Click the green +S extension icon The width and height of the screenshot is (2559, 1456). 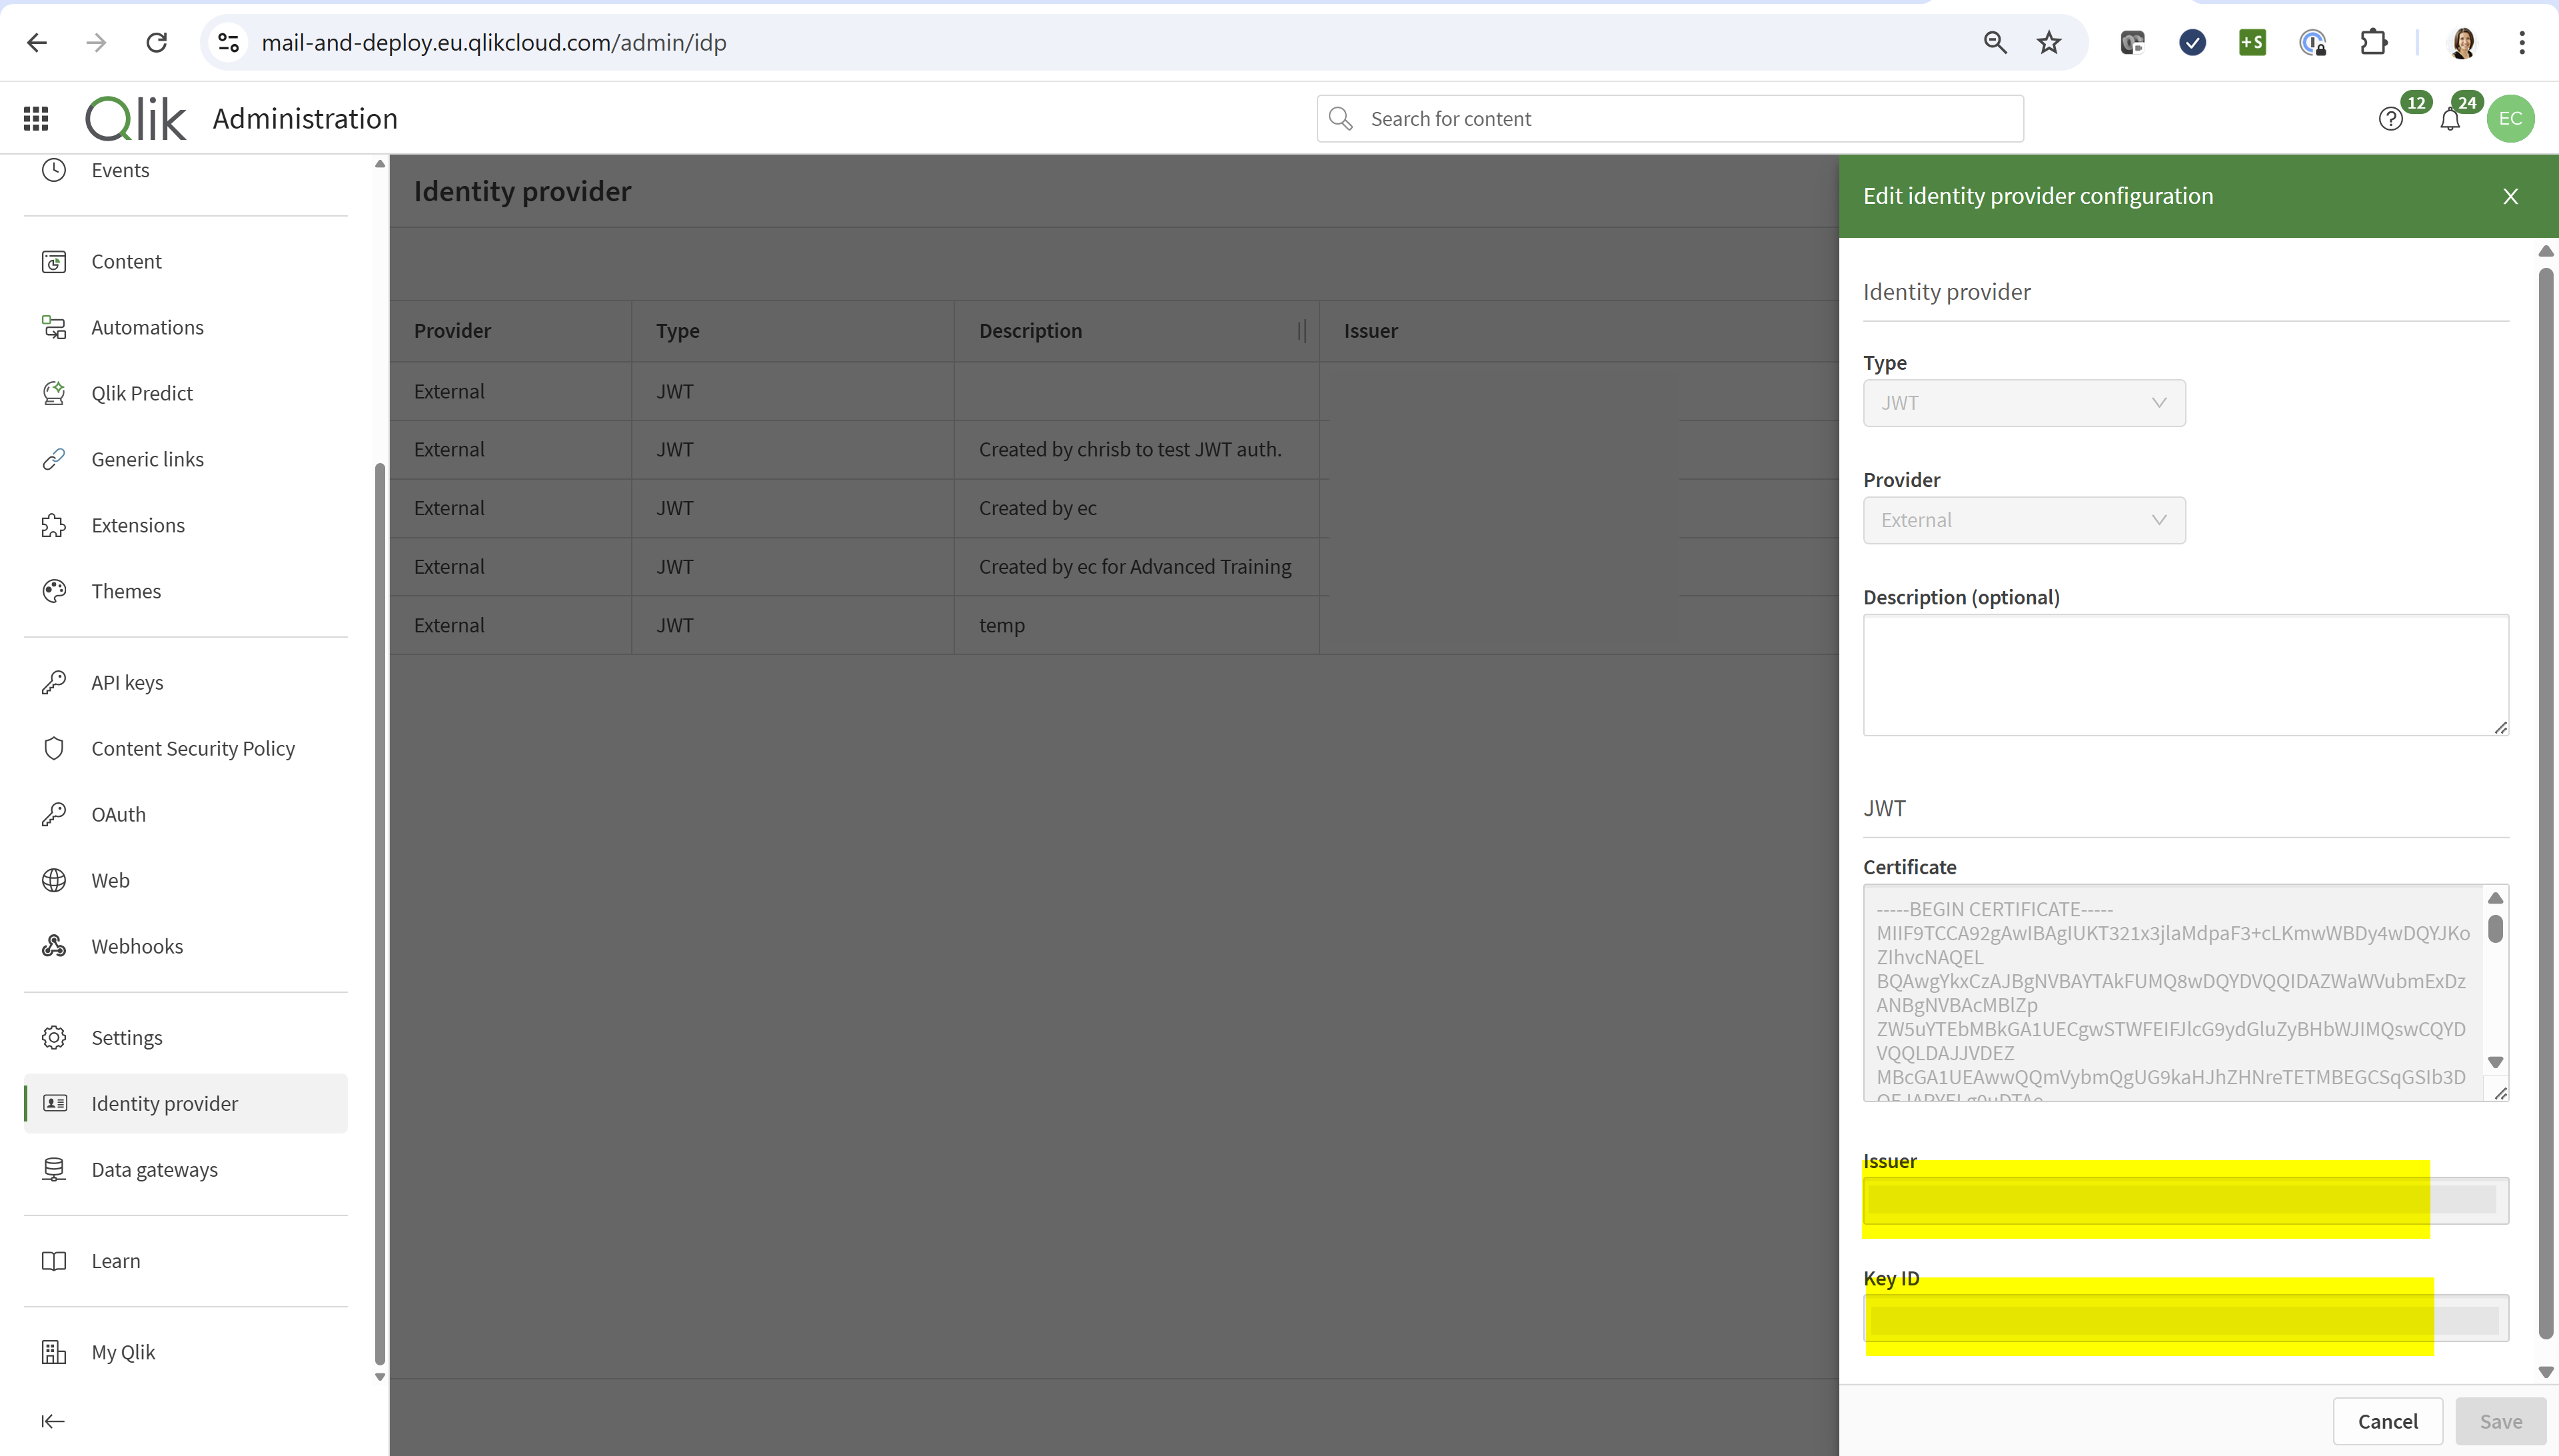(x=2252, y=42)
